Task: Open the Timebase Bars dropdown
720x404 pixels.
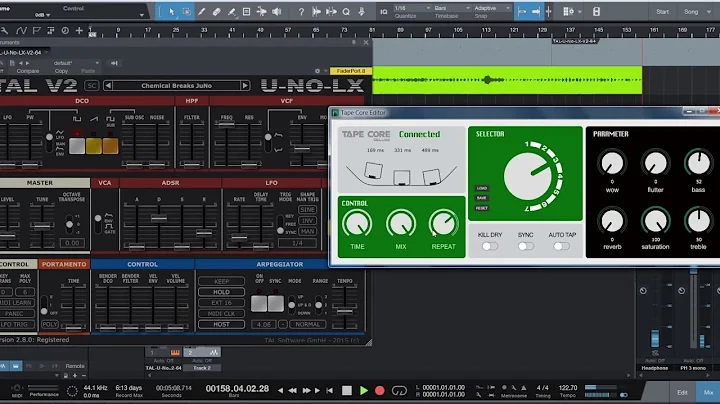Action: [452, 8]
